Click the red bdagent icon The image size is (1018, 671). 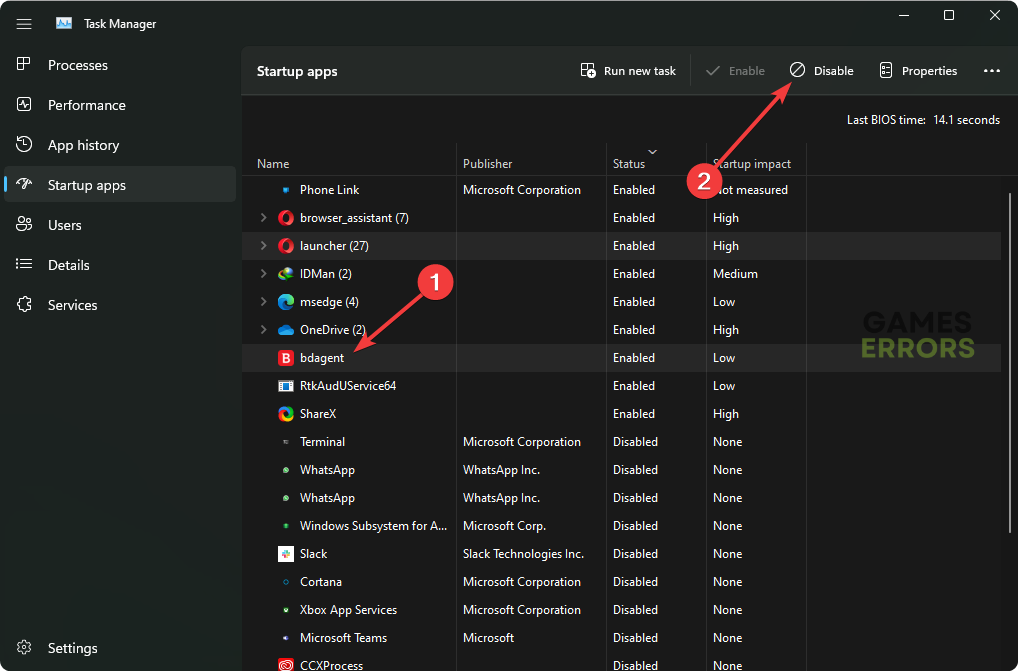(286, 358)
